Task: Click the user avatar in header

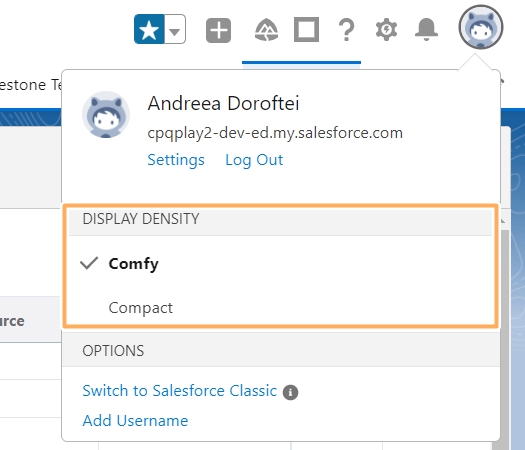Action: (481, 27)
